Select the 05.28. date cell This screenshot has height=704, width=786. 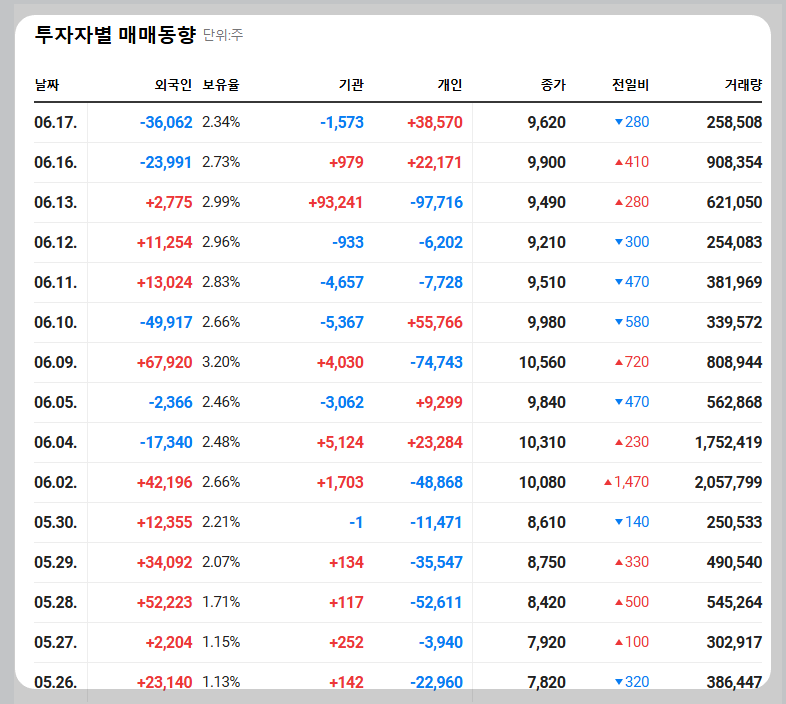coord(56,603)
